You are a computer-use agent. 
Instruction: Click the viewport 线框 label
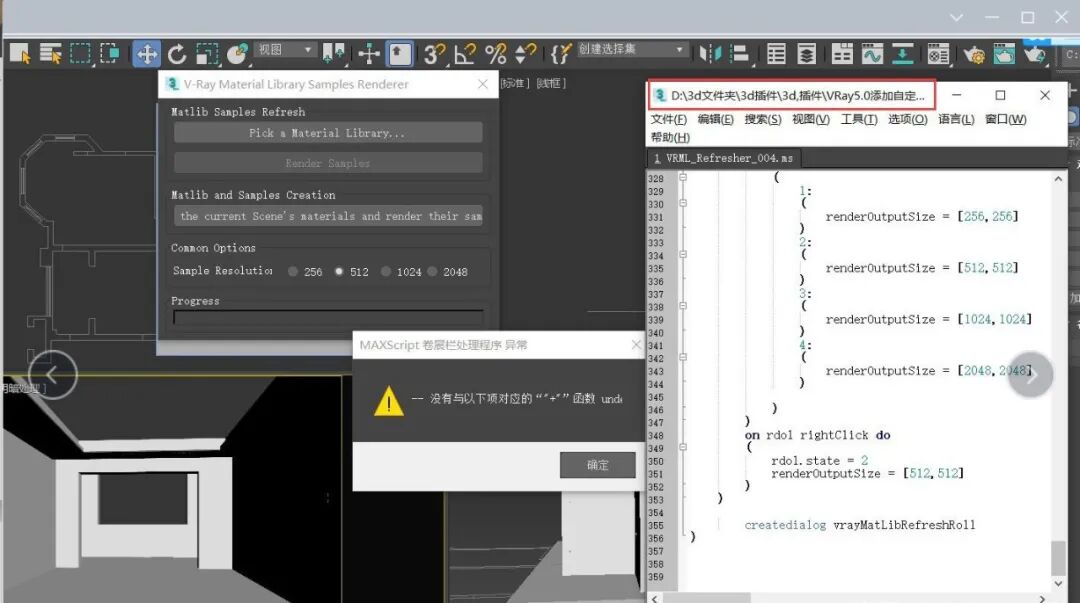click(550, 83)
